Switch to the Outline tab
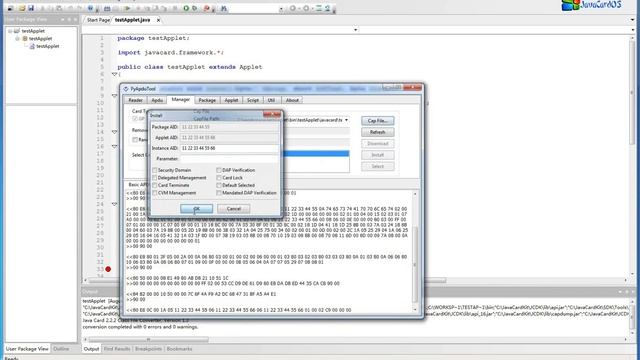 61,349
